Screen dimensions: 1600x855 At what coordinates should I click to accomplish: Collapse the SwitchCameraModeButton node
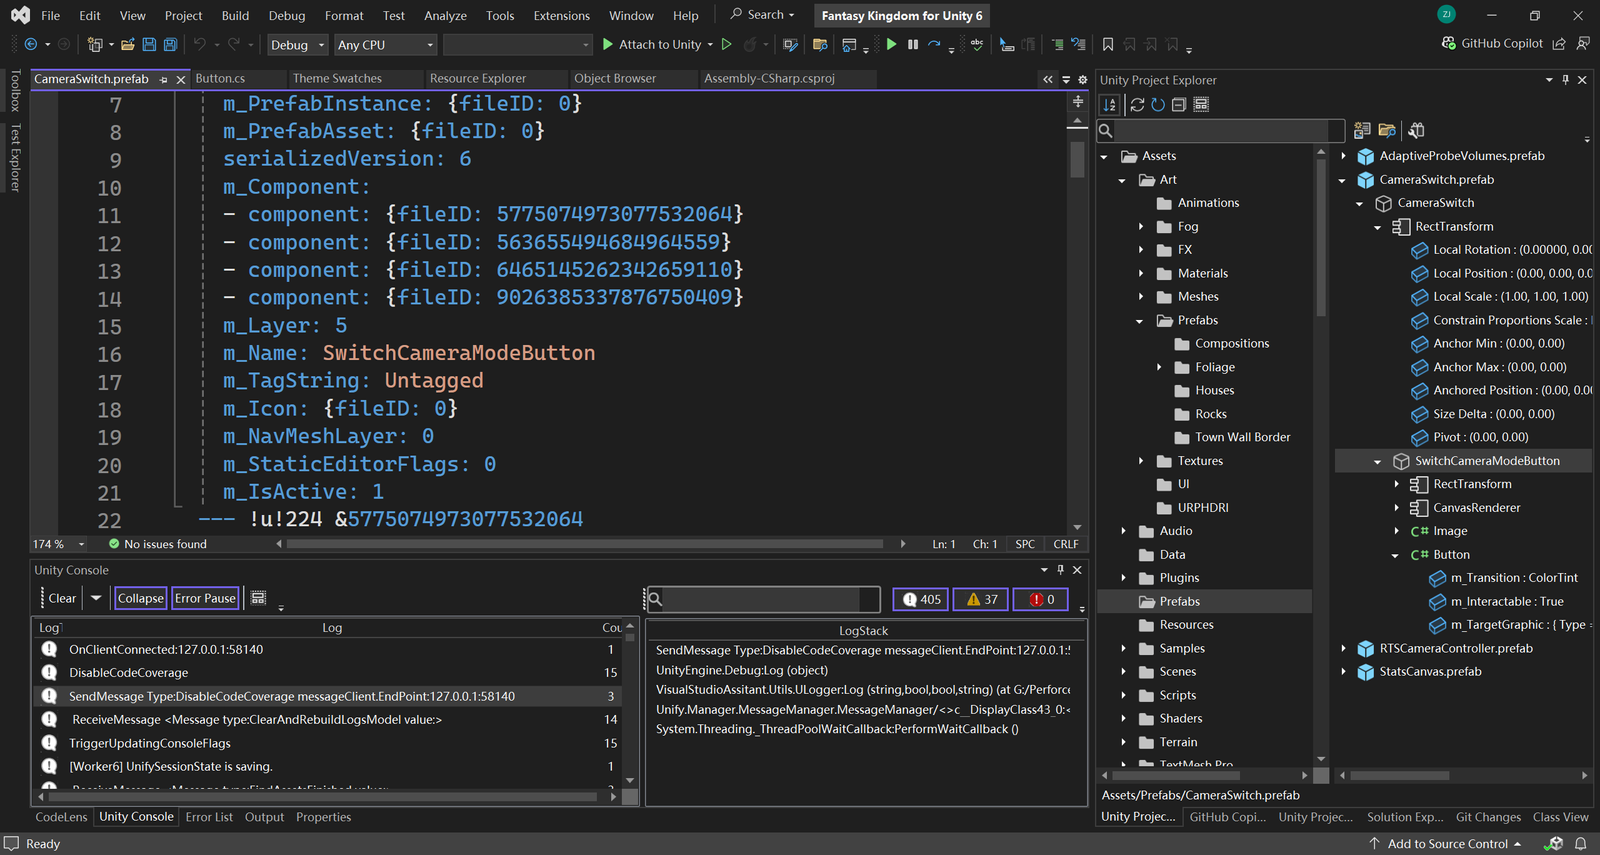1377,461
